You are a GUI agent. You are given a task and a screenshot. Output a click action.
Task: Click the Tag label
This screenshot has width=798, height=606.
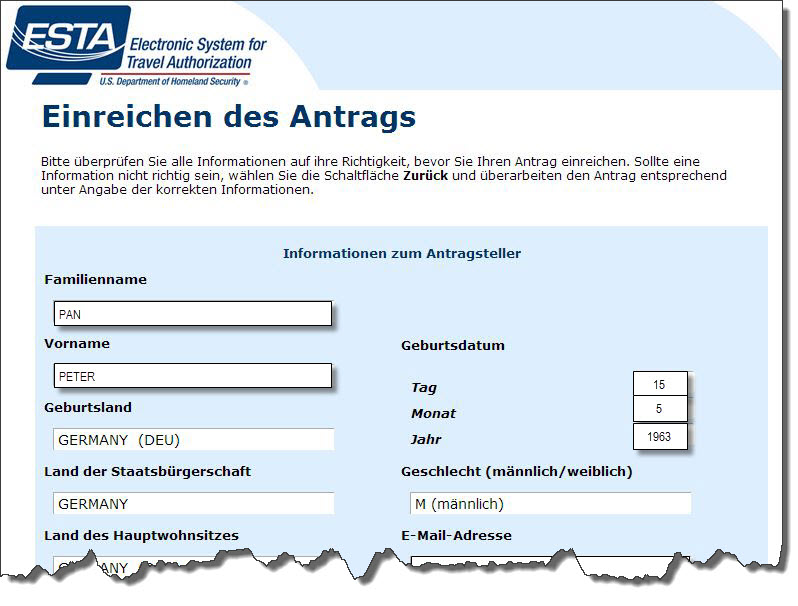(424, 388)
